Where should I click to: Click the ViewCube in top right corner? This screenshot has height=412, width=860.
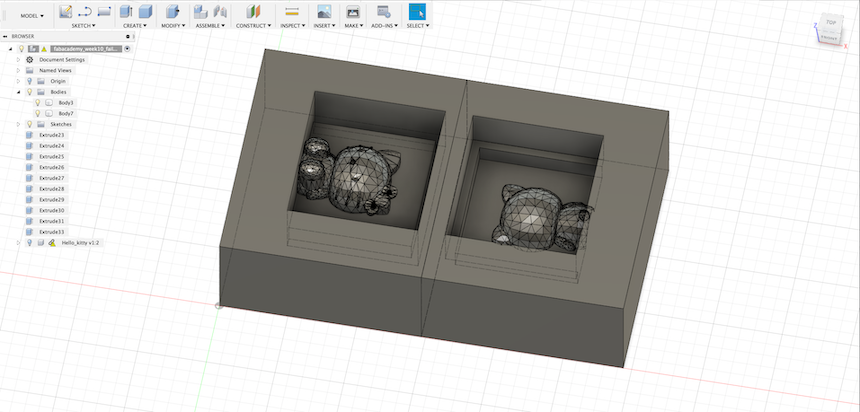[x=830, y=31]
